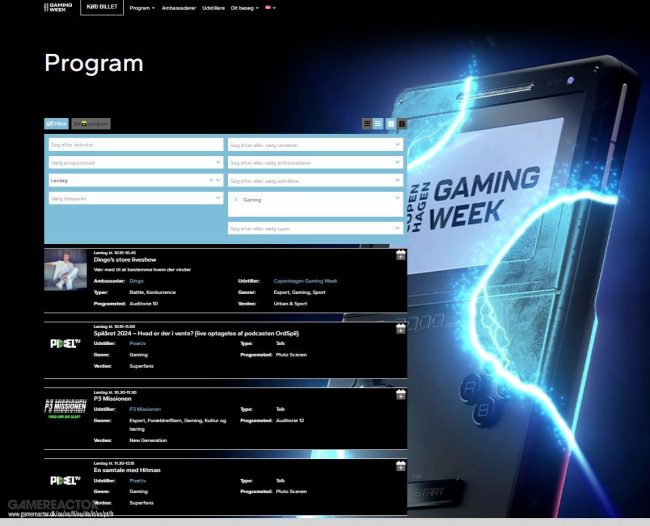650x526 pixels.
Task: Remove the Gaming genre tag
Action: click(x=236, y=200)
